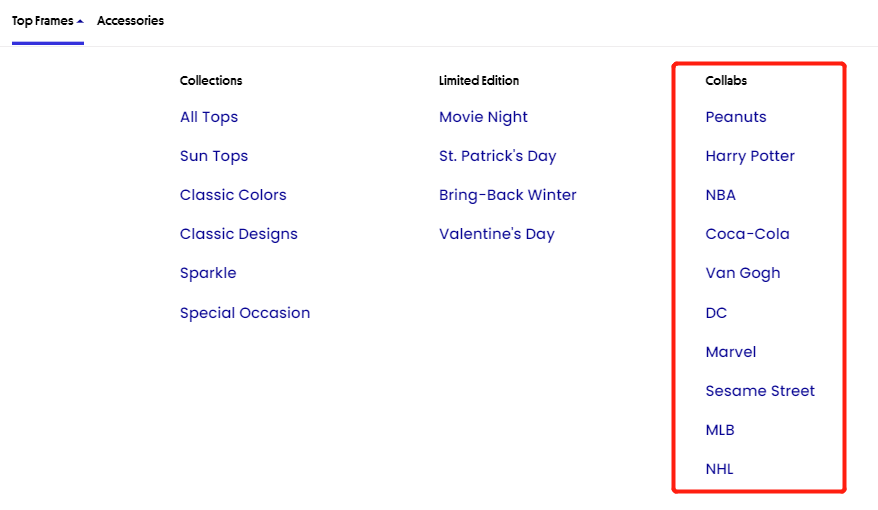Viewport: 878px width, 510px height.
Task: Browse the Bring-Back Winter edition
Action: 507,195
